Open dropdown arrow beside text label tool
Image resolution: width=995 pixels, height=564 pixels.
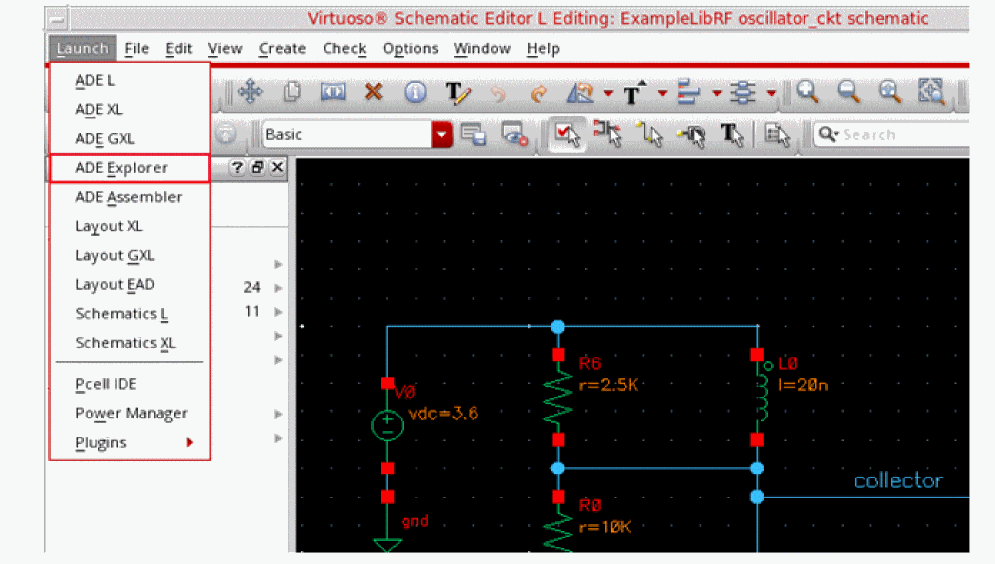[661, 93]
